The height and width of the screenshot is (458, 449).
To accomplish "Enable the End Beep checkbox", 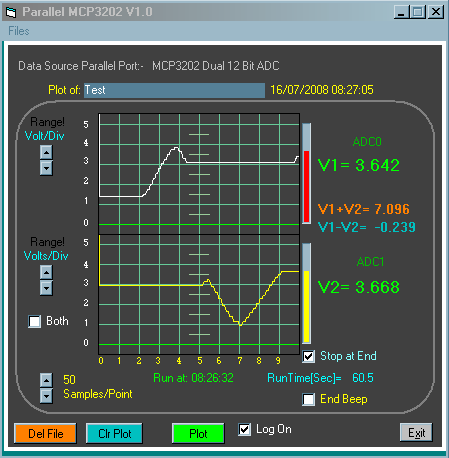I will (x=308, y=399).
